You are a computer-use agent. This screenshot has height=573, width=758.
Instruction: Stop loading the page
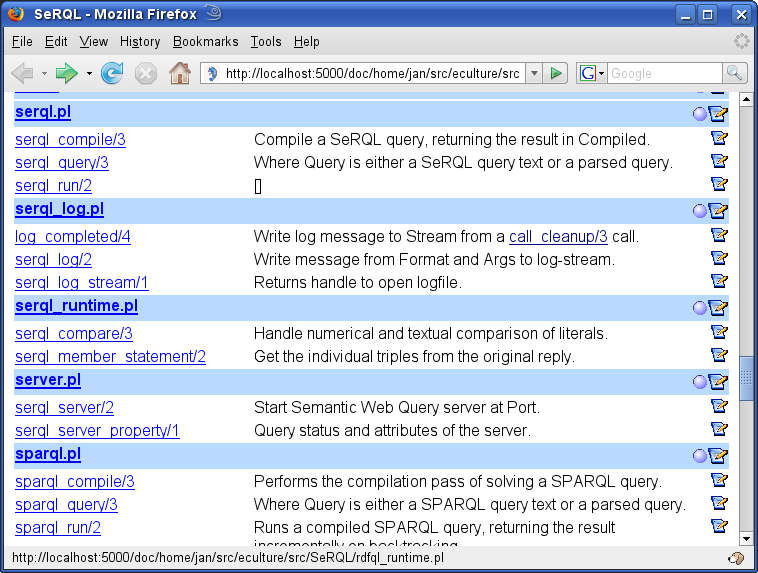coord(146,74)
